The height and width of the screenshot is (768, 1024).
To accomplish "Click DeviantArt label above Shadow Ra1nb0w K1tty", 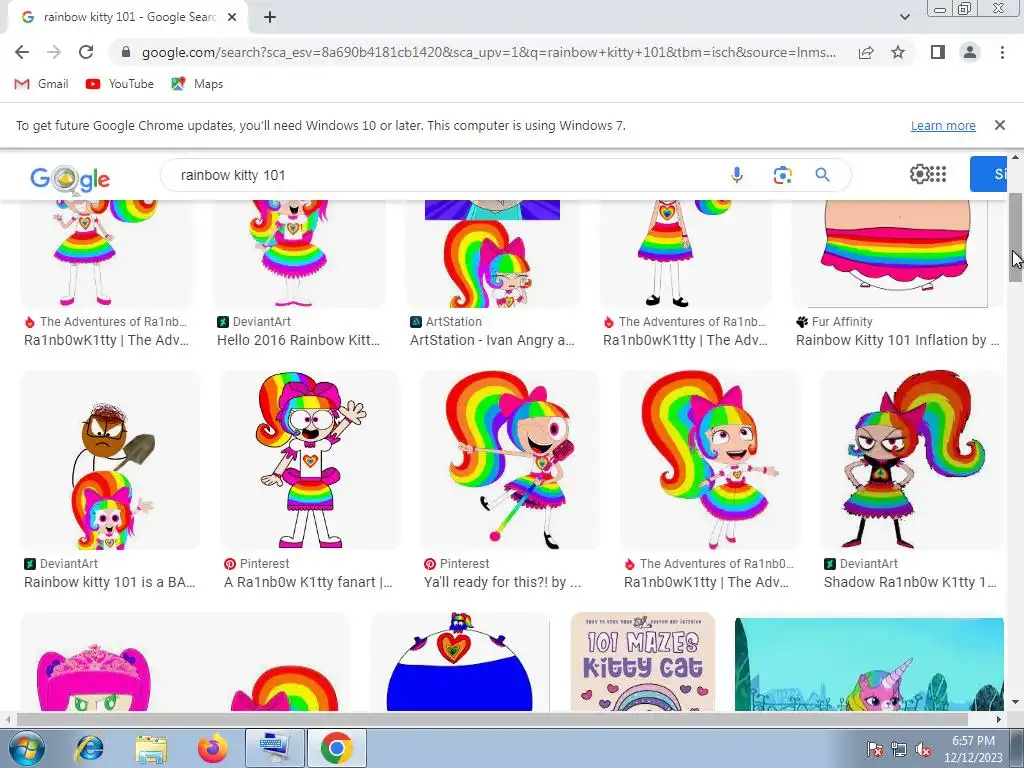I will (868, 564).
